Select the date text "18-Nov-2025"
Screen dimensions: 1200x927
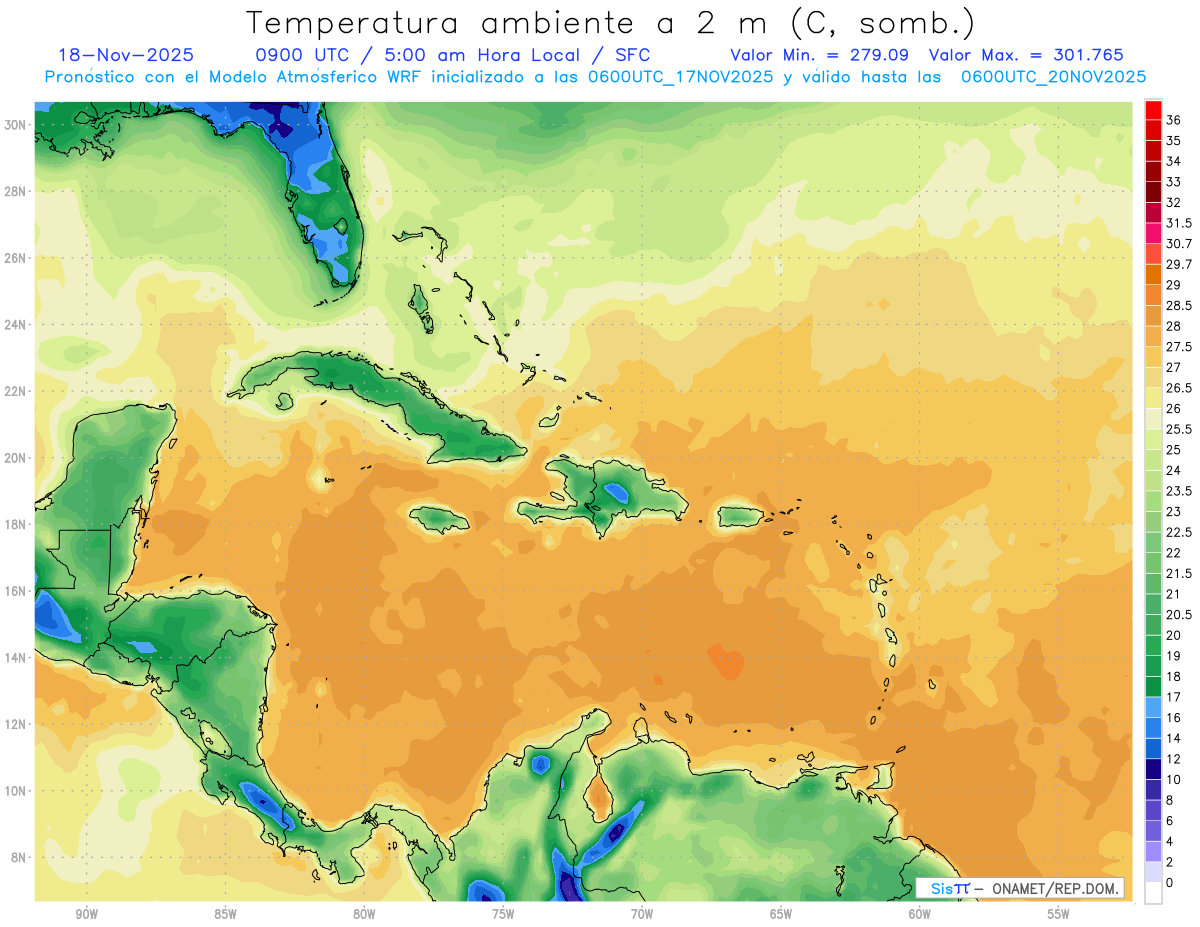126,55
